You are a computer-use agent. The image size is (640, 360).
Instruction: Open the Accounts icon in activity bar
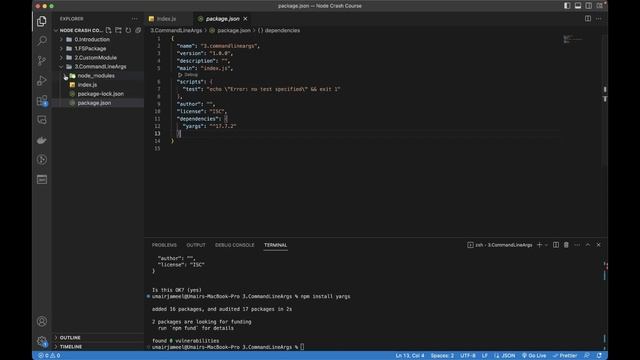click(x=42, y=321)
